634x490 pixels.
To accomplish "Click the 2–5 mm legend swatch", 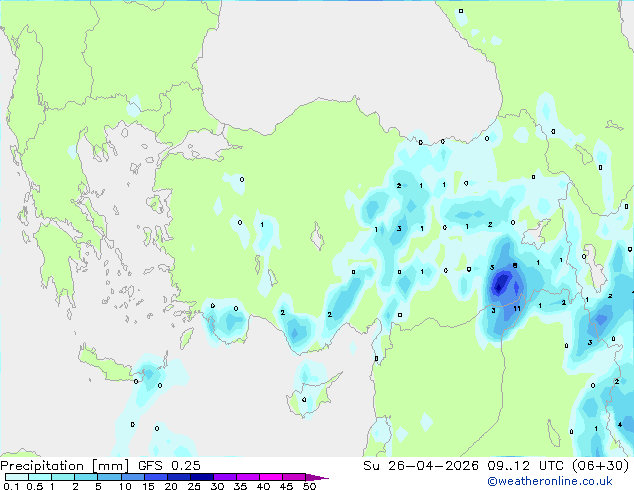I will [x=86, y=477].
